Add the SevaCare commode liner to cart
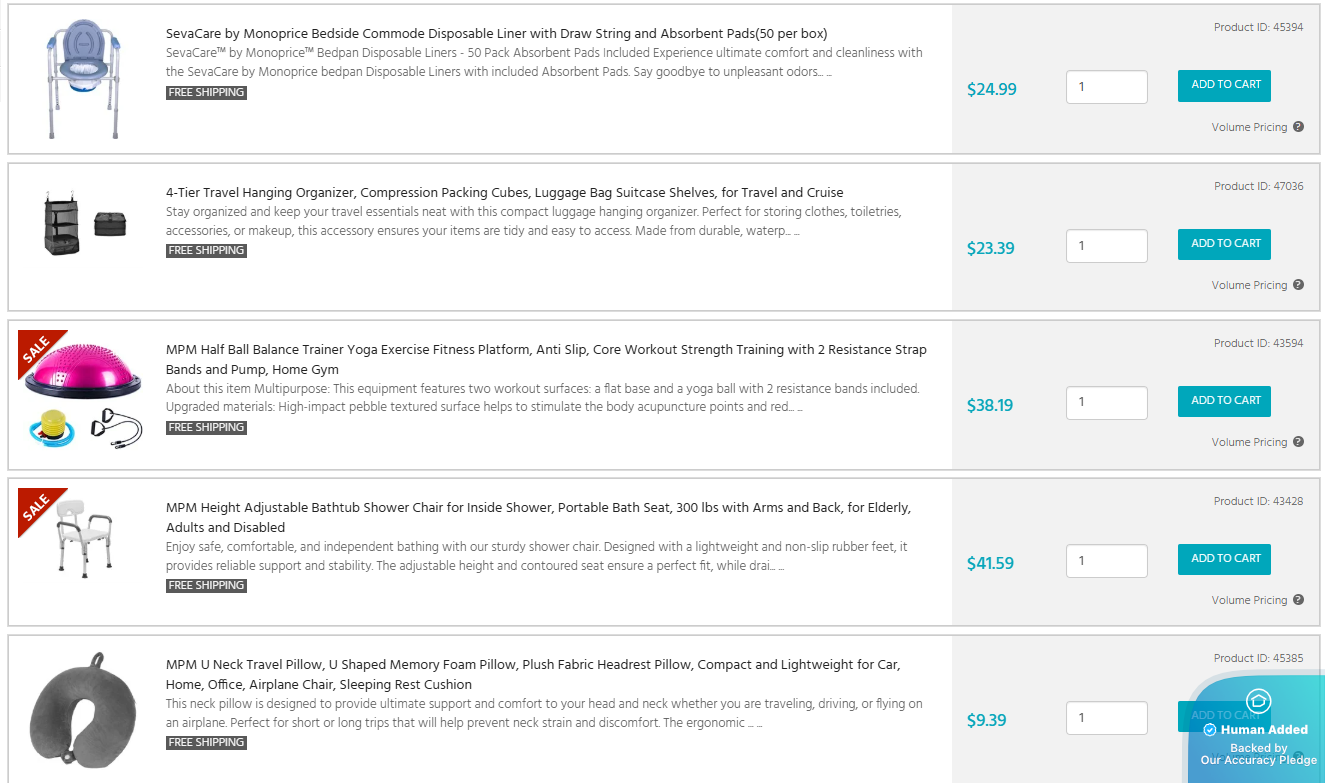Image resolution: width=1325 pixels, height=783 pixels. click(x=1224, y=85)
